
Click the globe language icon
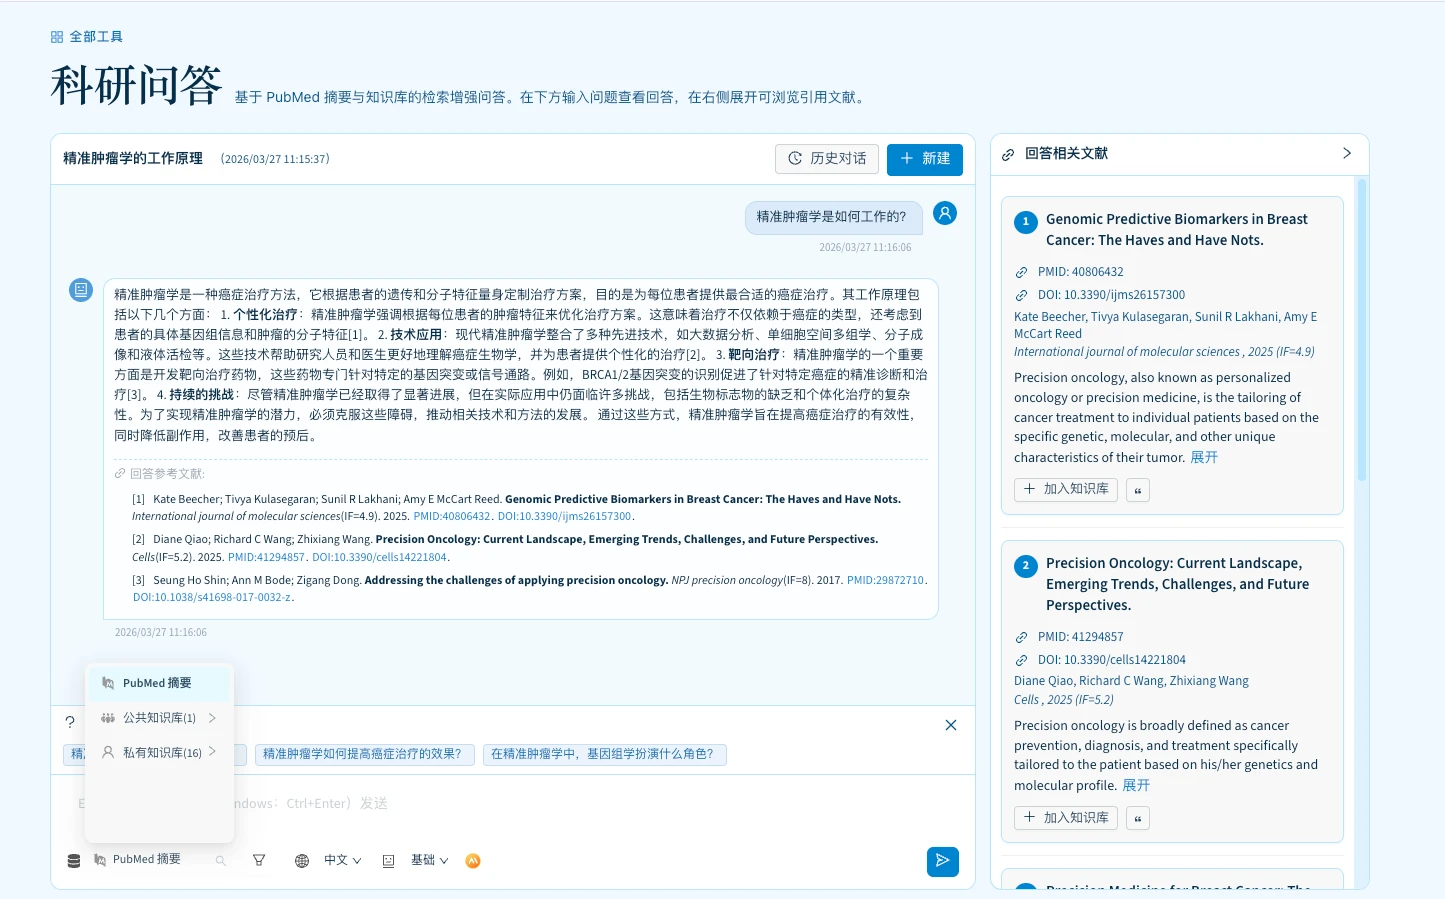[x=301, y=860]
